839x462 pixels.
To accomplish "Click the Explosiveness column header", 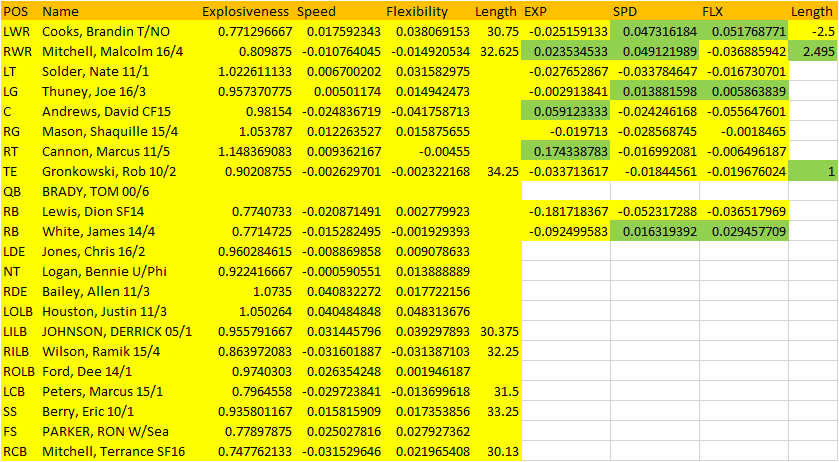I will tap(245, 11).
